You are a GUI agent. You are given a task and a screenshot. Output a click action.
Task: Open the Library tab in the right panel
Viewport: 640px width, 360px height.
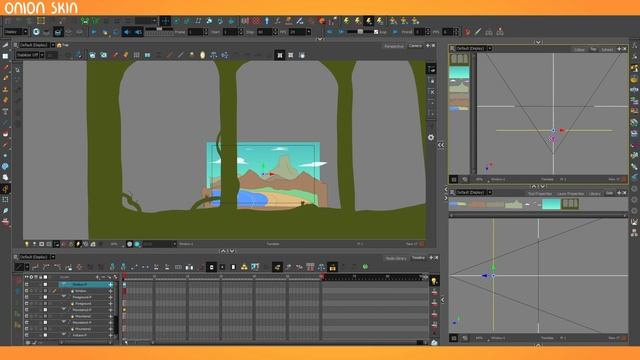click(595, 193)
